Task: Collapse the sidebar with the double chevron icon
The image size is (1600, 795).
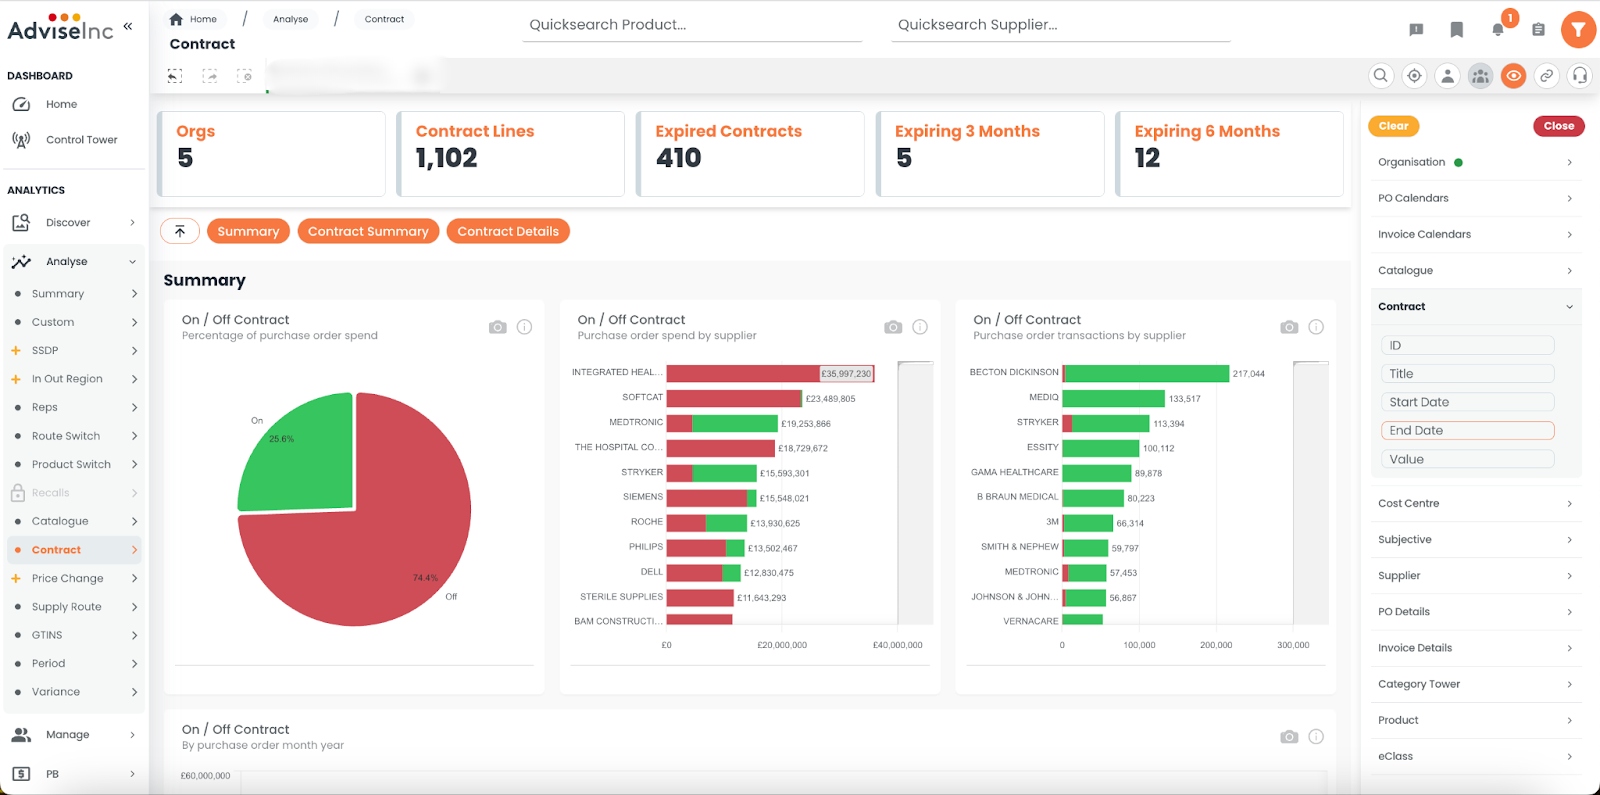Action: pyautogui.click(x=128, y=26)
